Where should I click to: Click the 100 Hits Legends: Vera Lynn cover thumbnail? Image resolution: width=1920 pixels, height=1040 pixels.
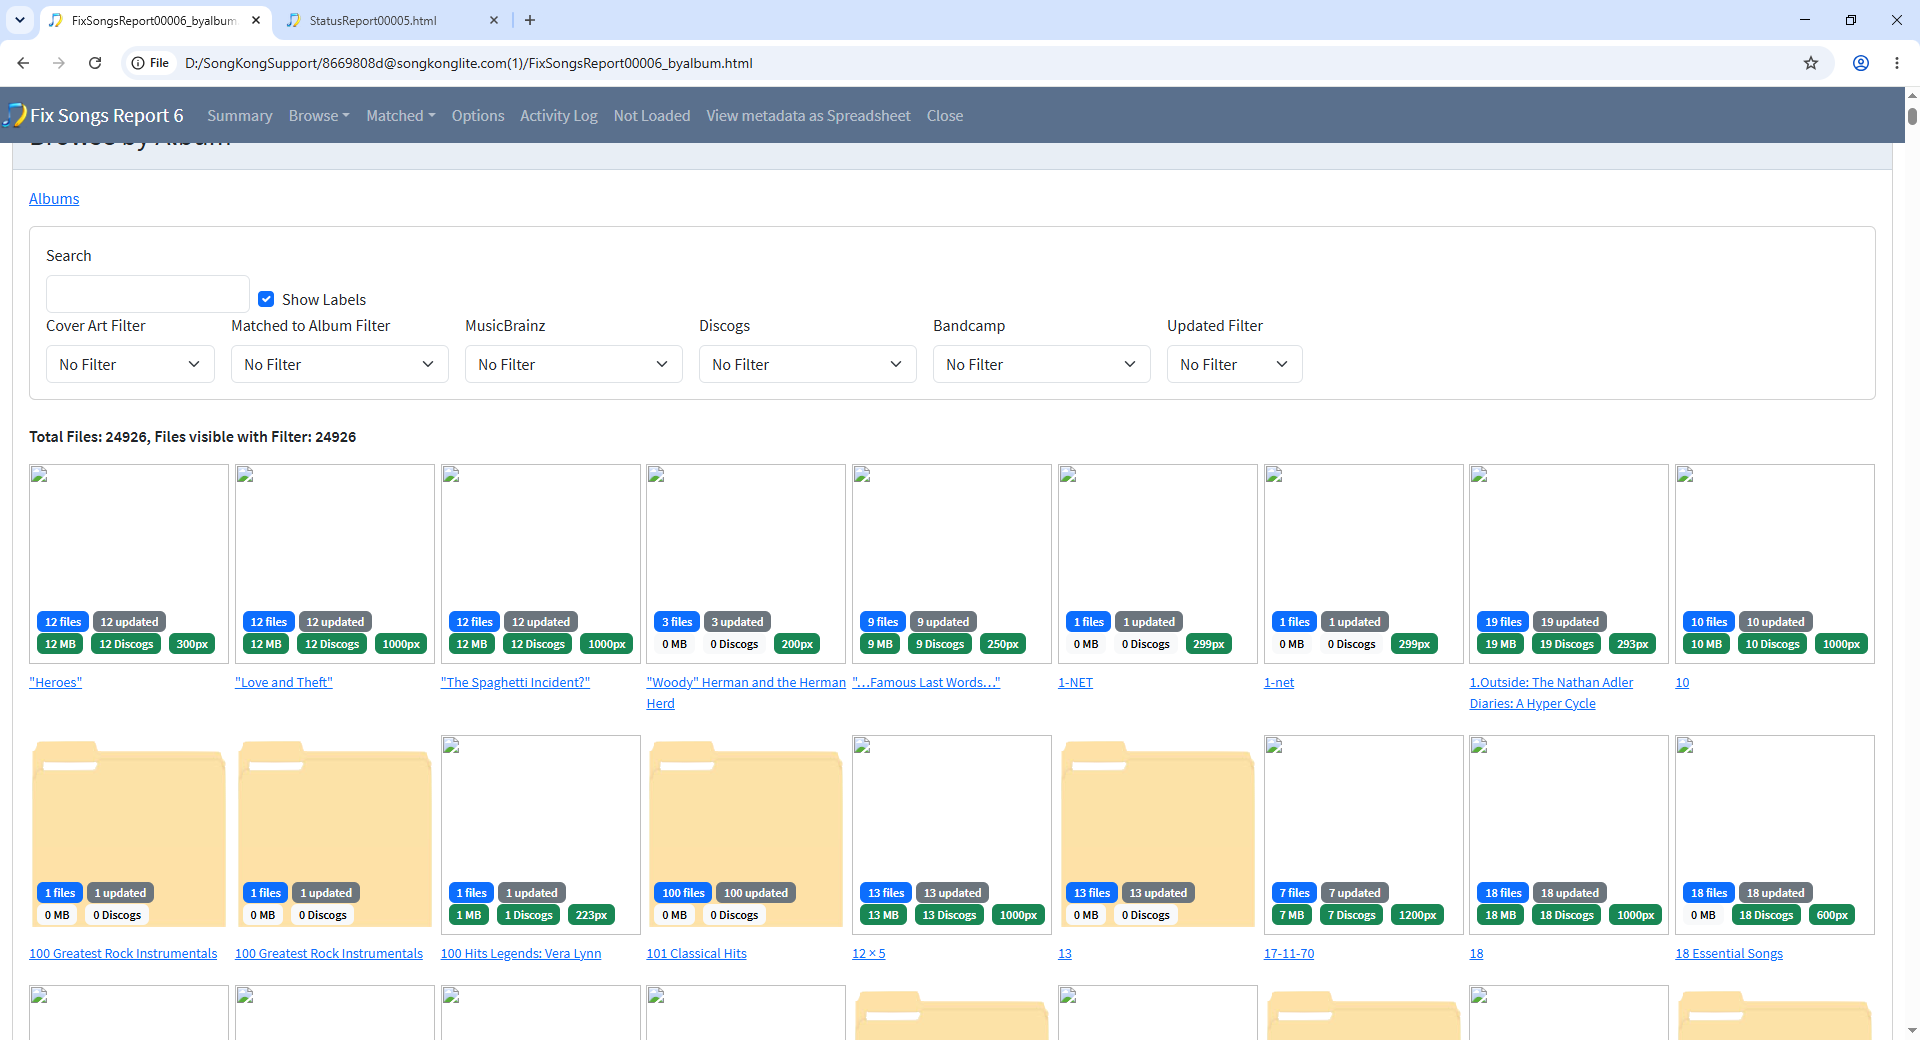tap(541, 835)
